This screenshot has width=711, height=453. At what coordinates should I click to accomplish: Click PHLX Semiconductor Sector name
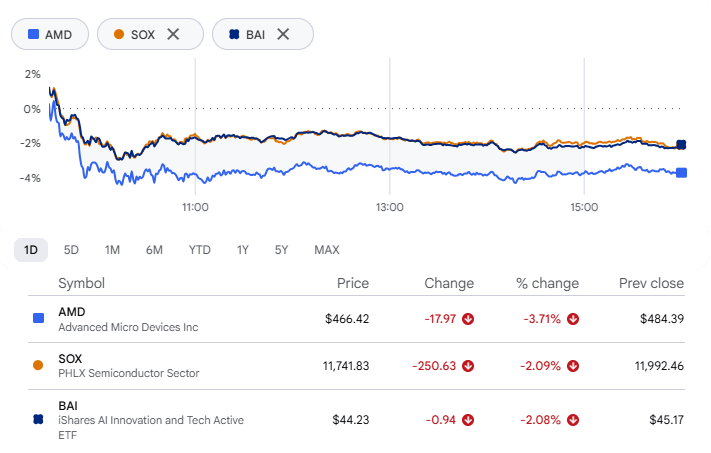pyautogui.click(x=129, y=373)
